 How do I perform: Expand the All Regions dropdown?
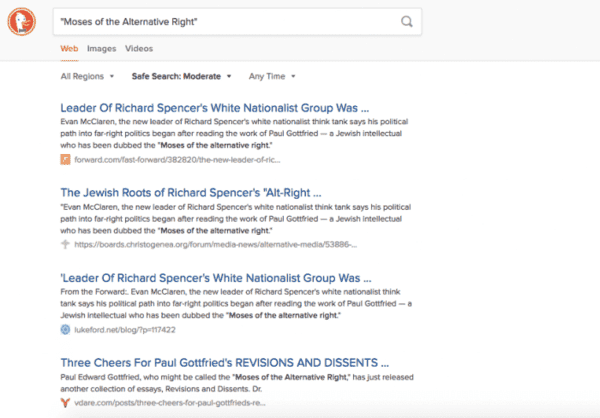coord(87,76)
